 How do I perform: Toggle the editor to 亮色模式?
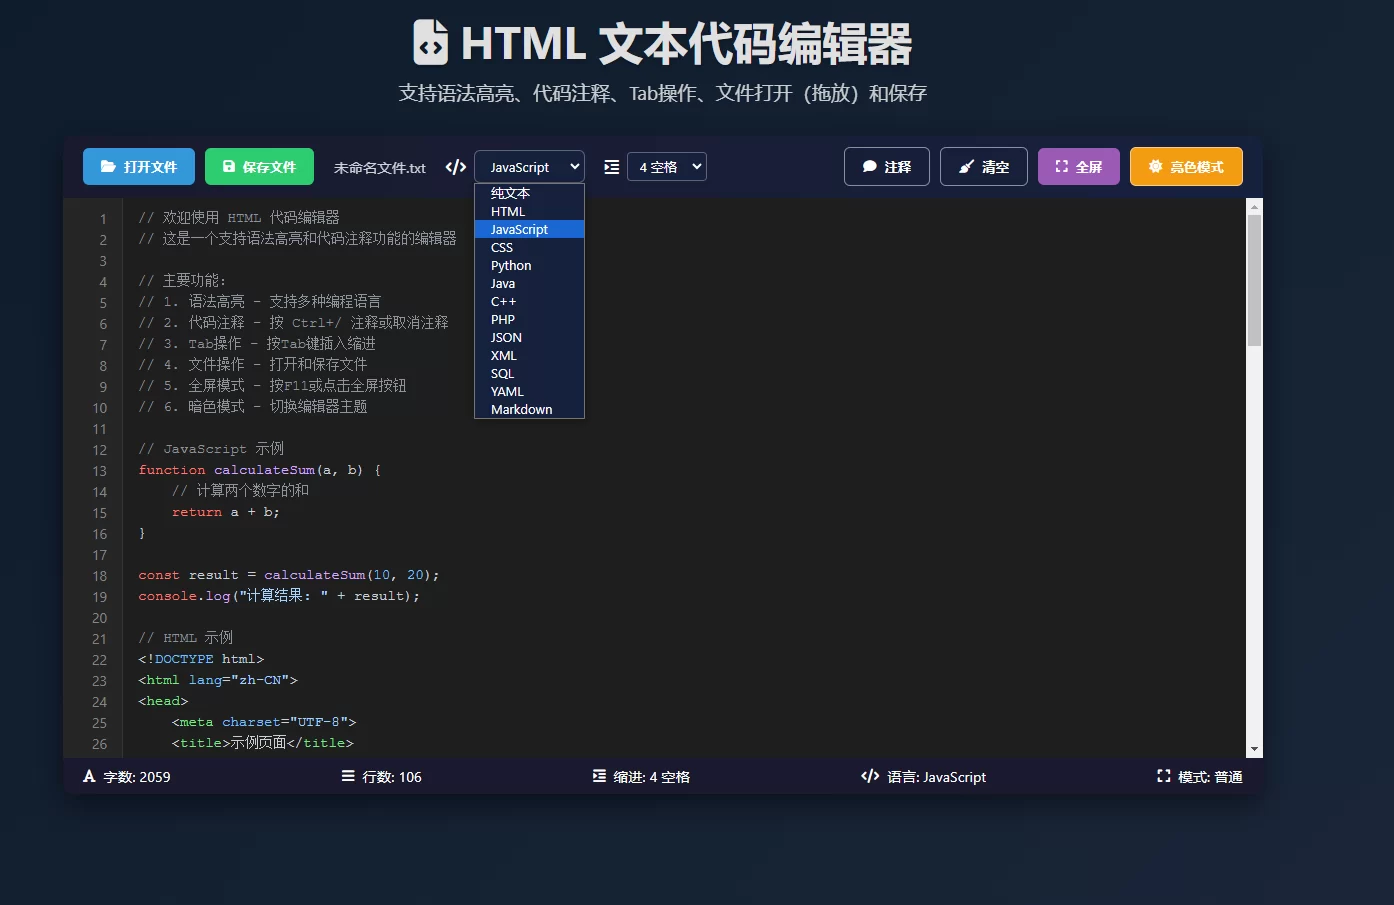coord(1186,166)
